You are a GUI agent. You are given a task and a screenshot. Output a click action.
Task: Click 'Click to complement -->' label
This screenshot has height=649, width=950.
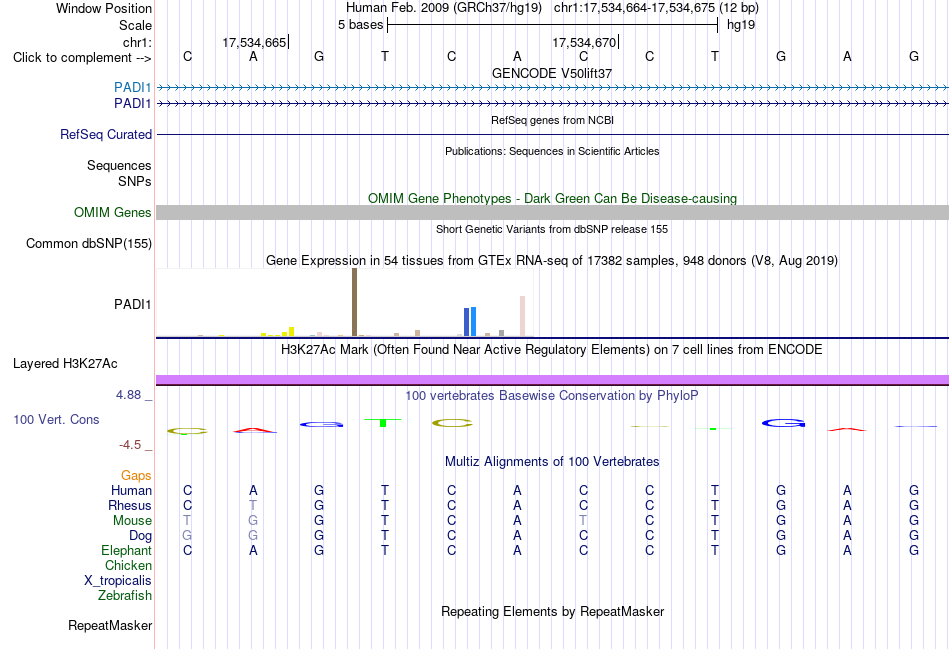[82, 58]
